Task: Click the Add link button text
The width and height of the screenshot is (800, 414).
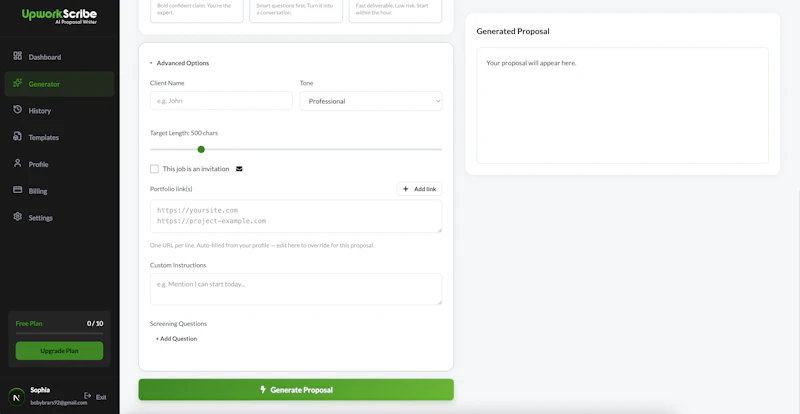Action: click(x=425, y=189)
